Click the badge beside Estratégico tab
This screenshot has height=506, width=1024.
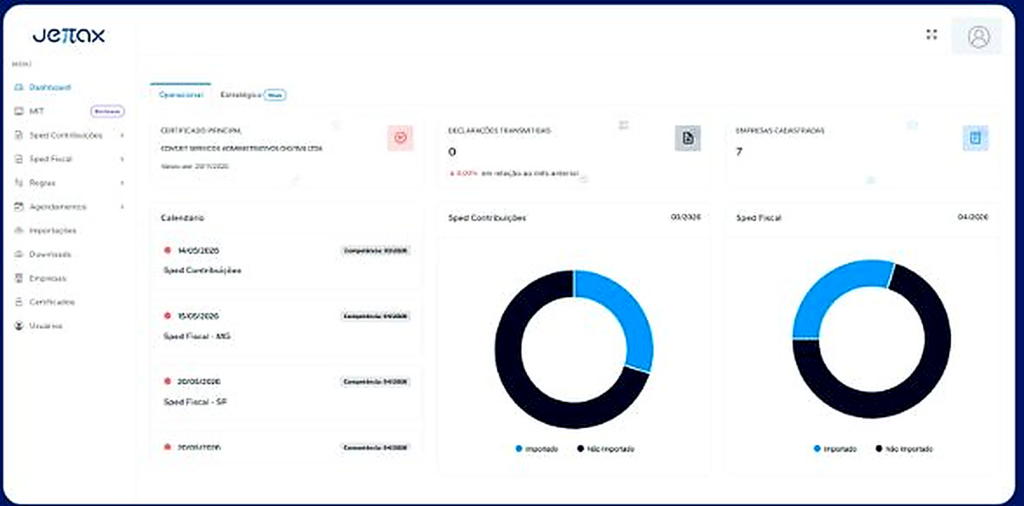[x=275, y=95]
